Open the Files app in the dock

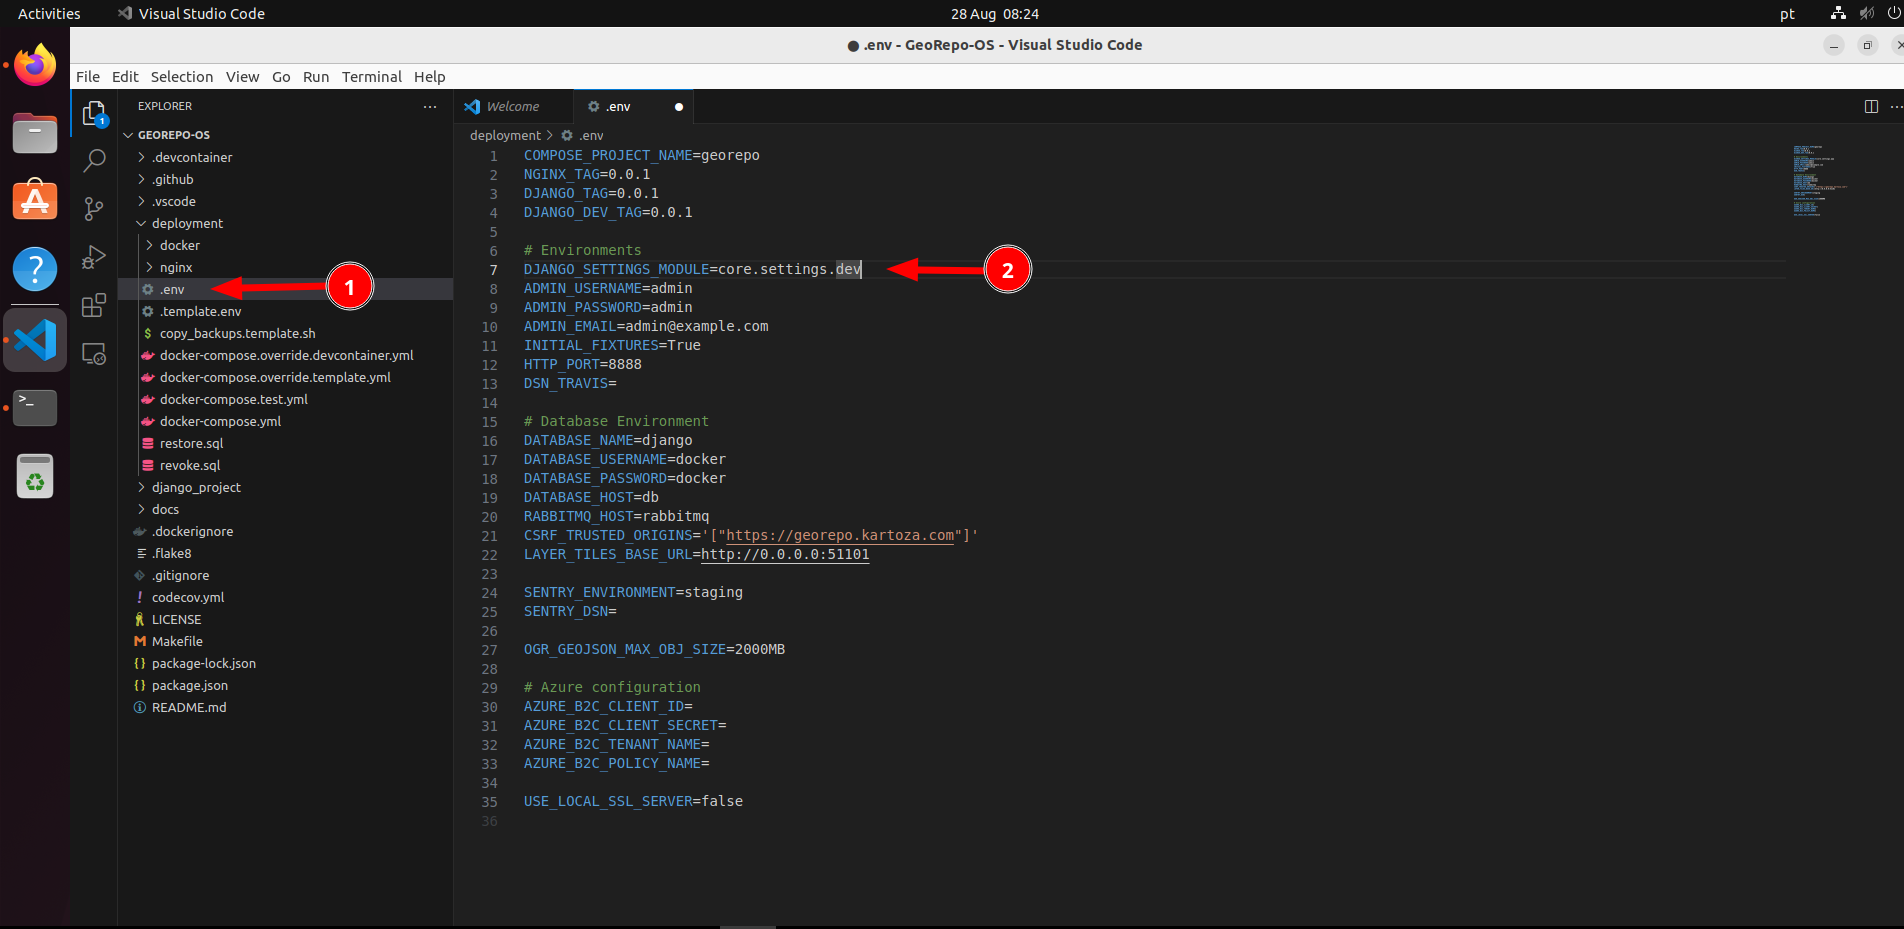(x=35, y=133)
